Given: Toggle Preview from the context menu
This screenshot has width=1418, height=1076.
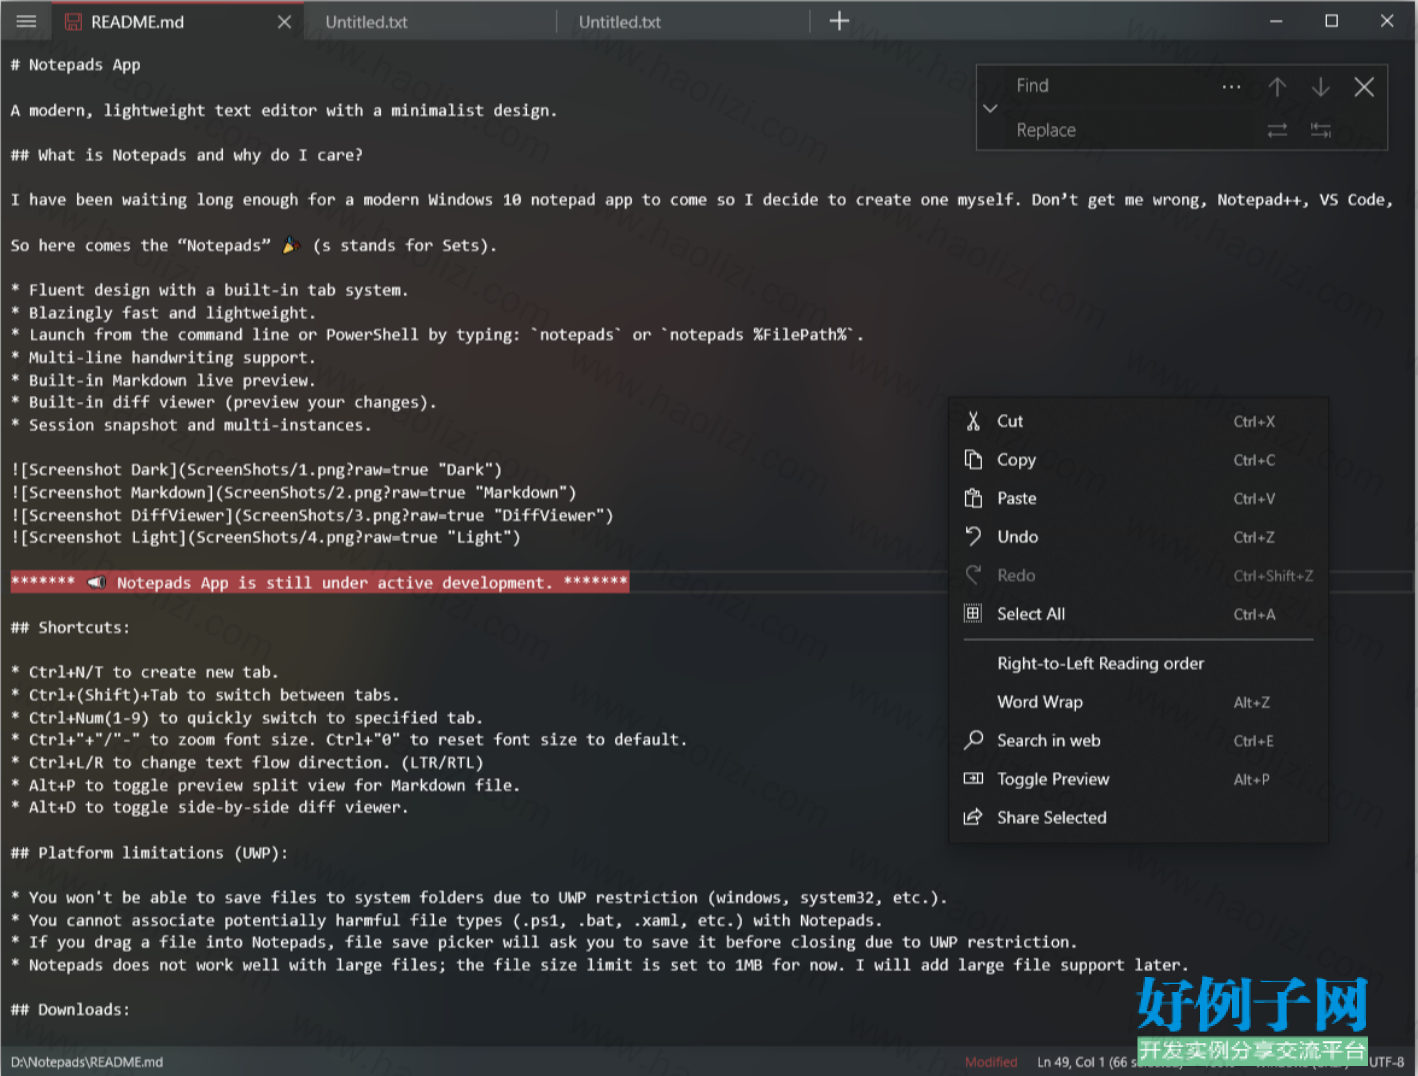Looking at the screenshot, I should (1139, 779).
